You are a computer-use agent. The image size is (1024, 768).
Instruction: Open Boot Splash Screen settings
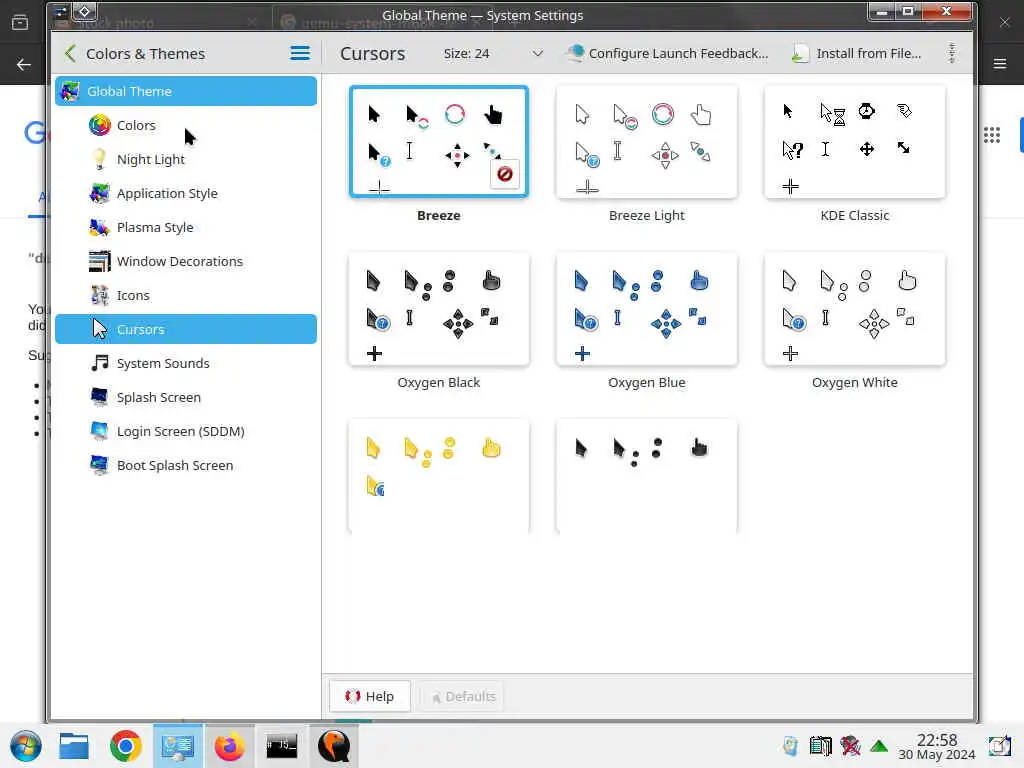[x=186, y=465]
